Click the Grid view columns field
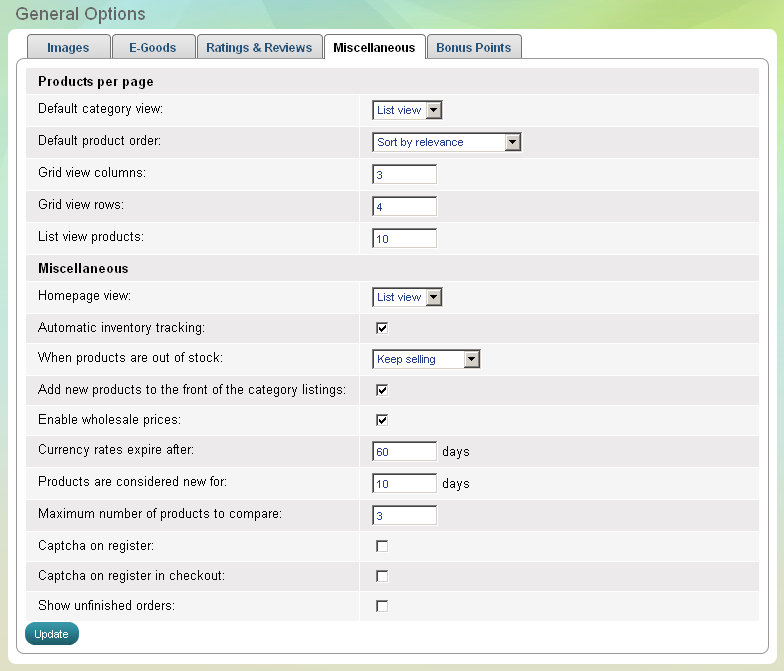Viewport: 784px width, 671px height. 405,175
